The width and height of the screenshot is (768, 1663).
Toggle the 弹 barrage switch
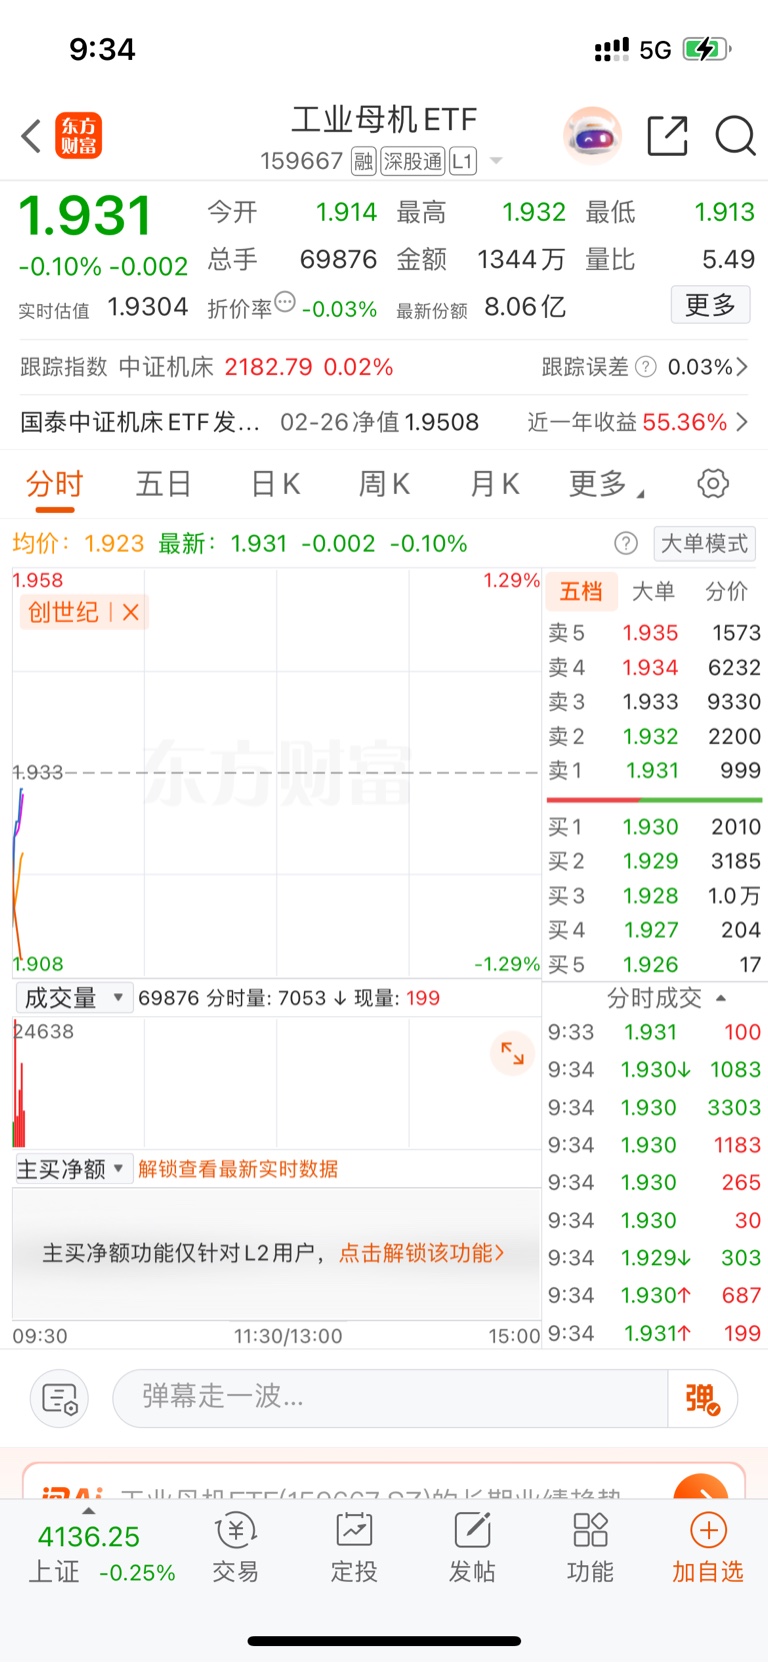point(702,1398)
